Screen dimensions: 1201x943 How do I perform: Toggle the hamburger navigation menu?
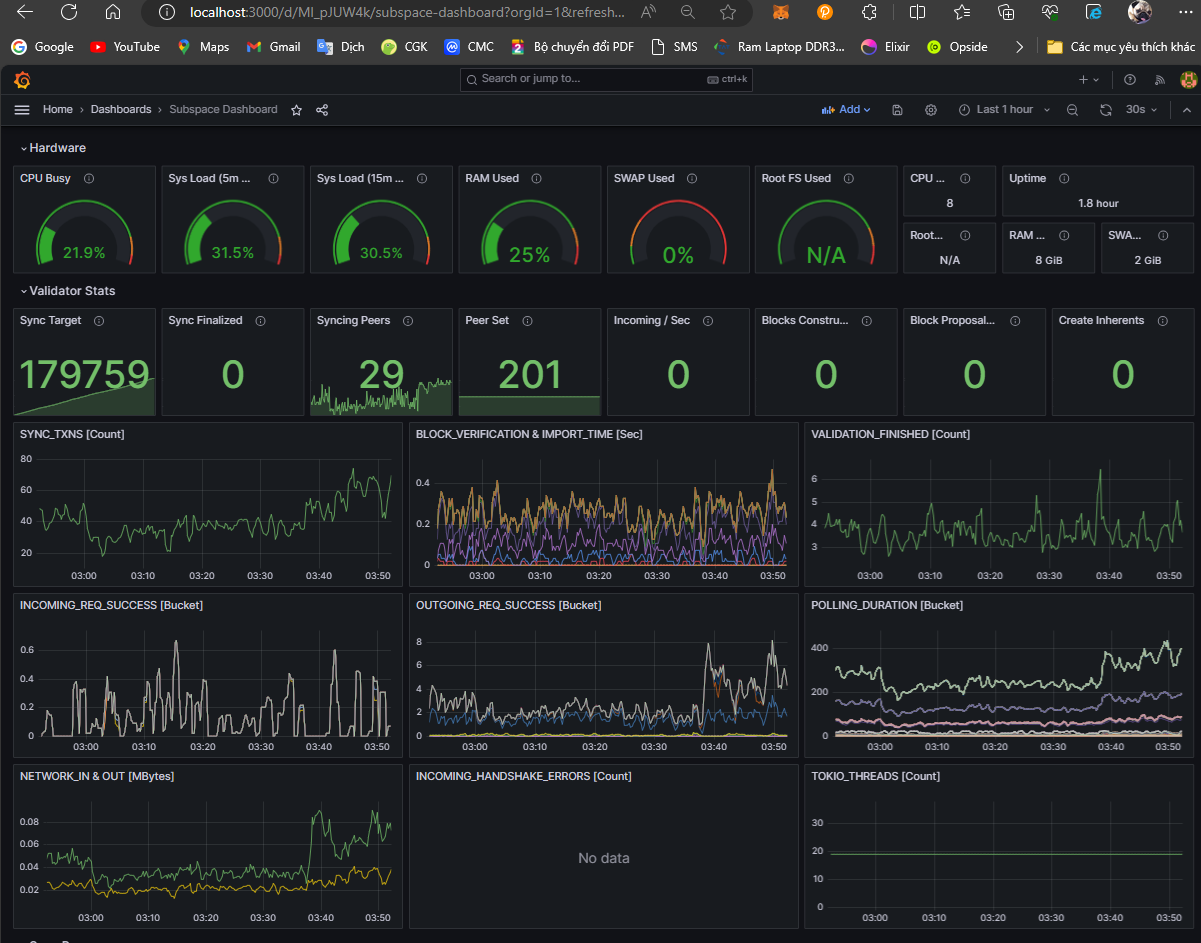(x=21, y=109)
